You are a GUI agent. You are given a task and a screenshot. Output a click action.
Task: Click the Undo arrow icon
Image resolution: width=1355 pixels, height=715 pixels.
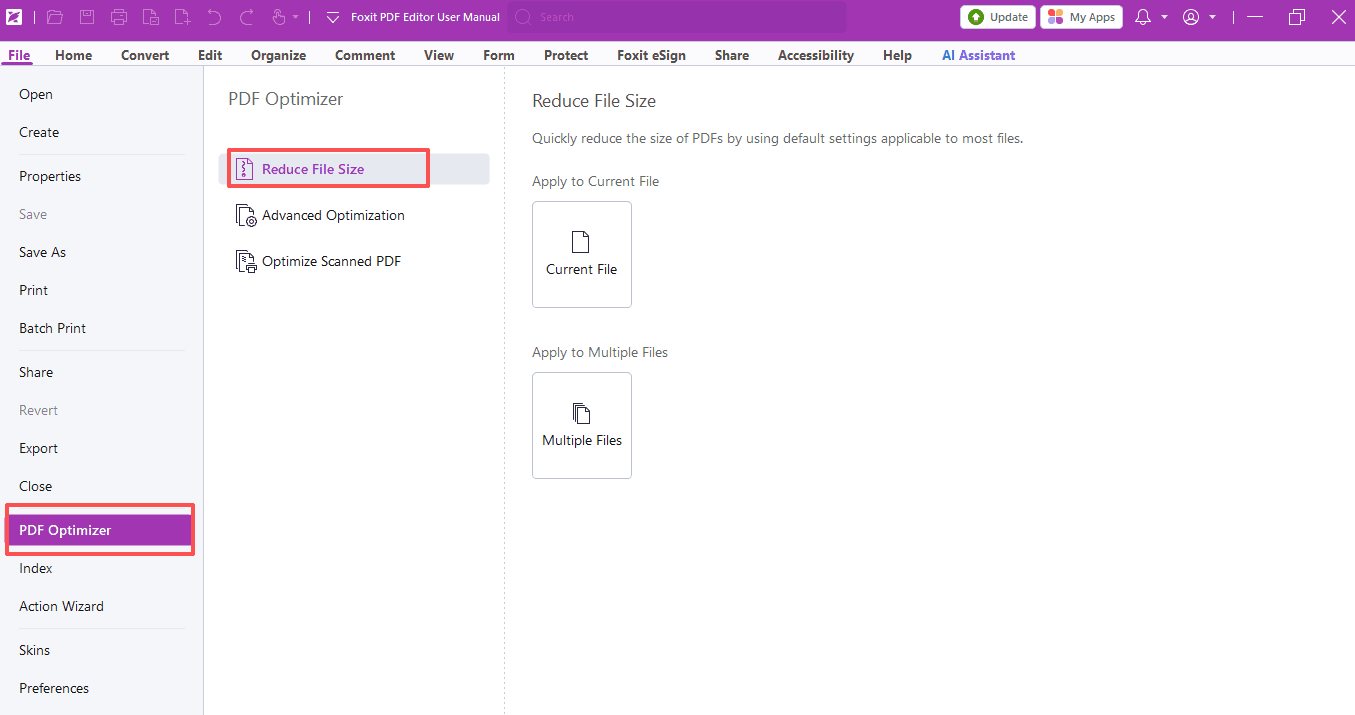click(214, 17)
